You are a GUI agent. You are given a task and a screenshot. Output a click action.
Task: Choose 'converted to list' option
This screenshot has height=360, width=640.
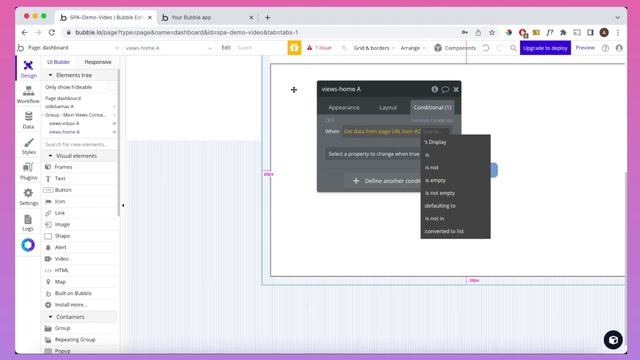[x=456, y=231]
